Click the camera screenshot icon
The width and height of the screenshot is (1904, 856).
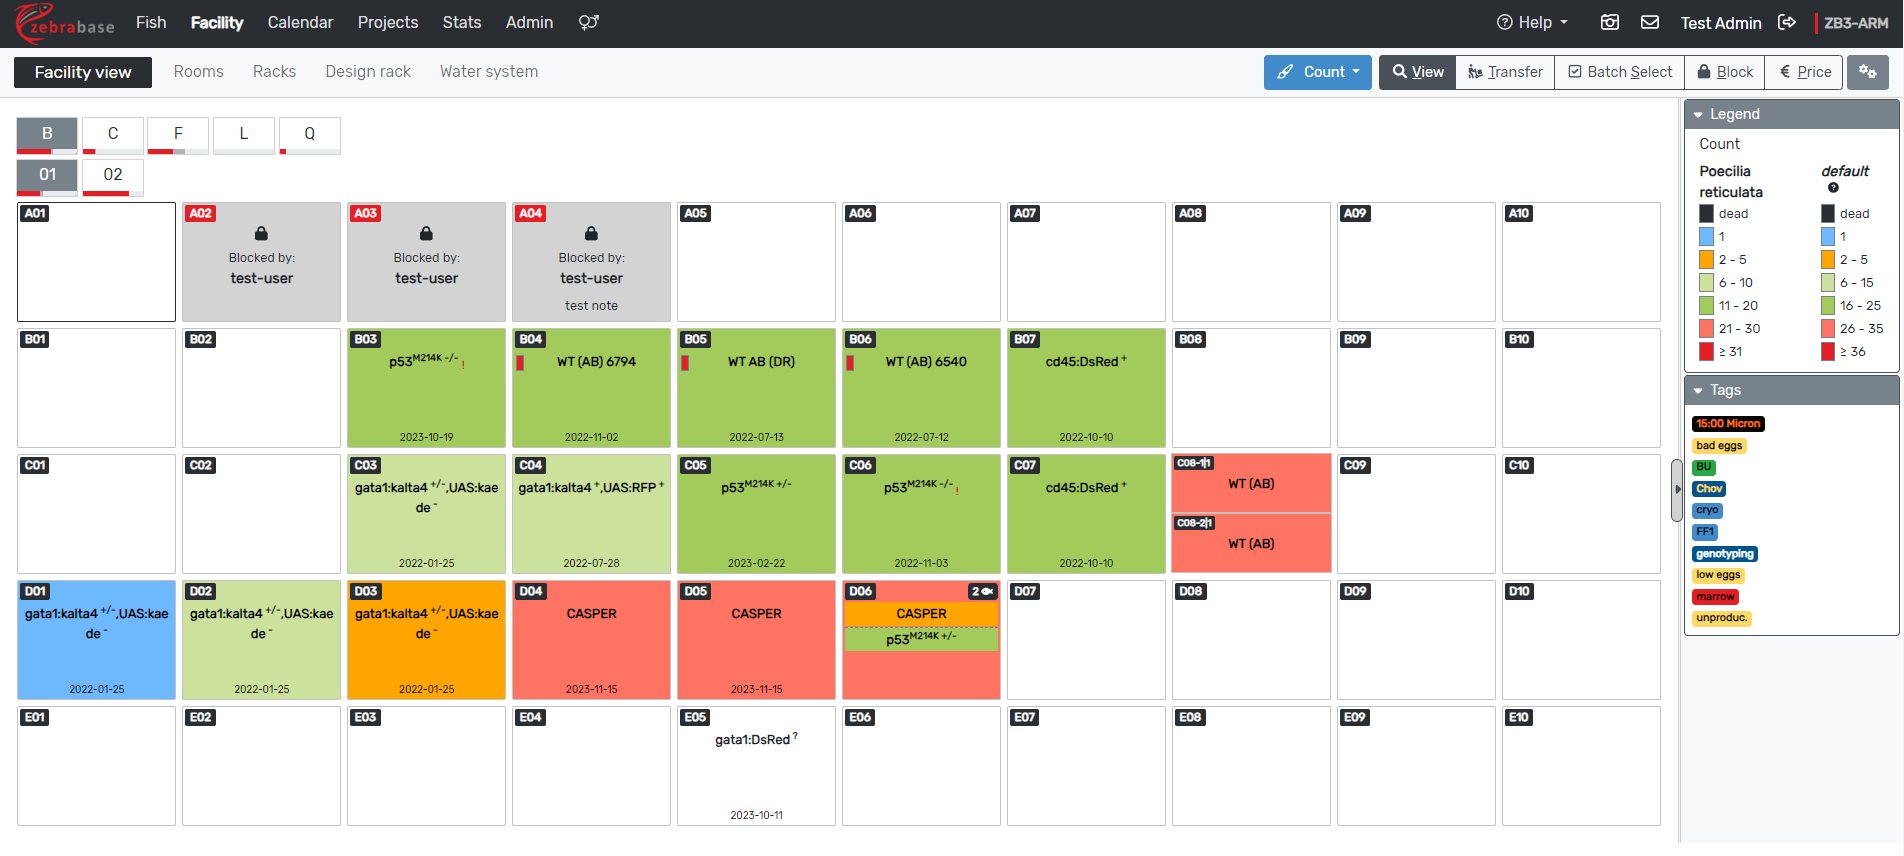[x=1610, y=22]
